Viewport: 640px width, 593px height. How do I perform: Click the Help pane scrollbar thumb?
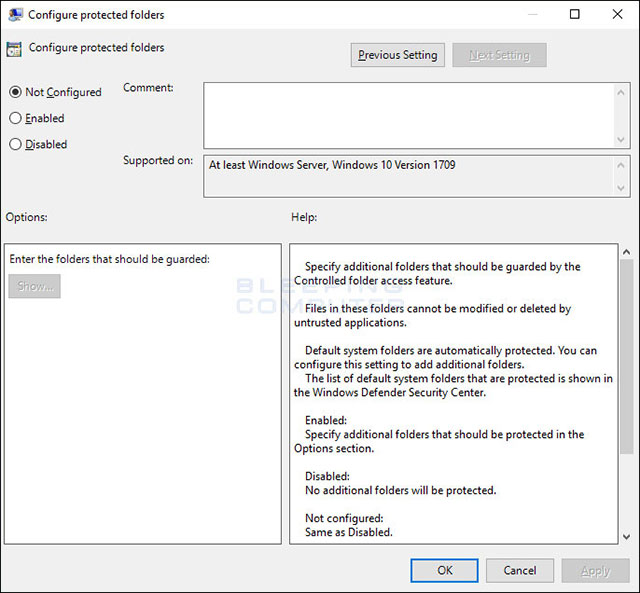(627, 357)
